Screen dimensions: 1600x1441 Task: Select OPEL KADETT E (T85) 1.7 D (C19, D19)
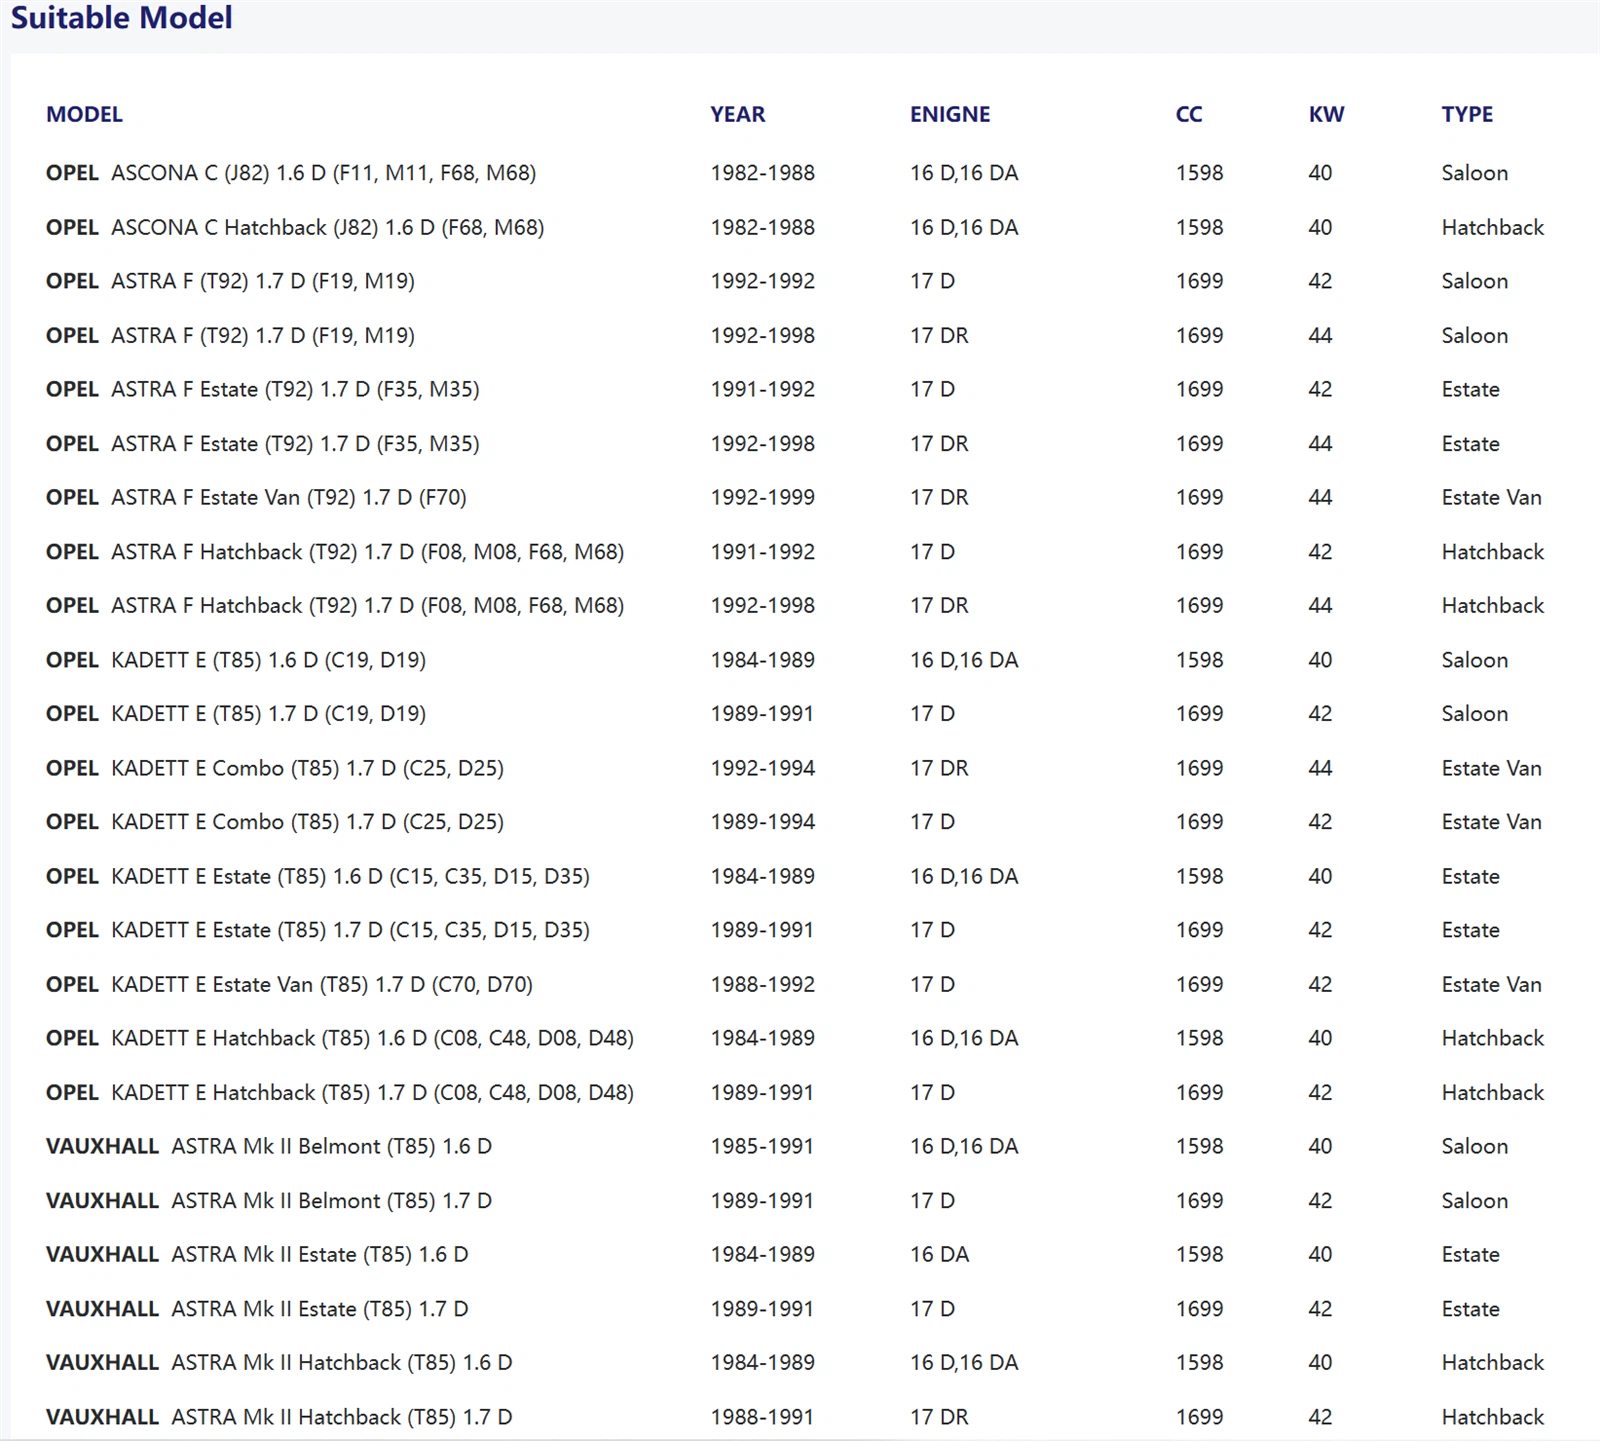click(236, 714)
